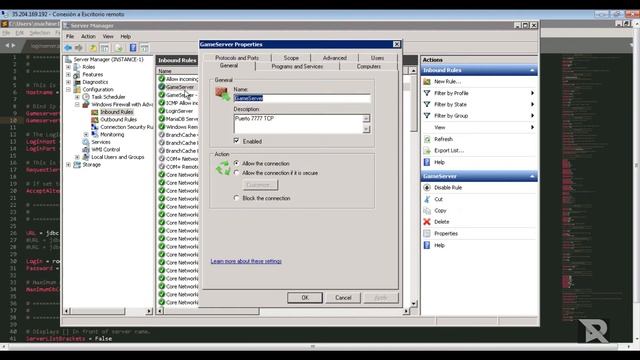Select Allow the connection radio button
The width and height of the screenshot is (640, 360).
(x=236, y=163)
